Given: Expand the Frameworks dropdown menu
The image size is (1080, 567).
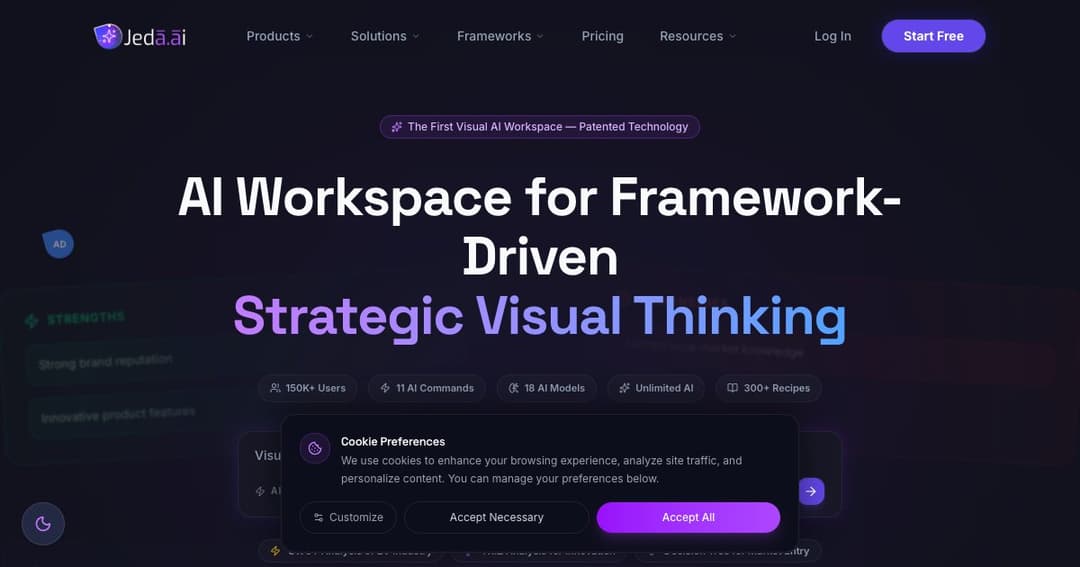Looking at the screenshot, I should [500, 36].
